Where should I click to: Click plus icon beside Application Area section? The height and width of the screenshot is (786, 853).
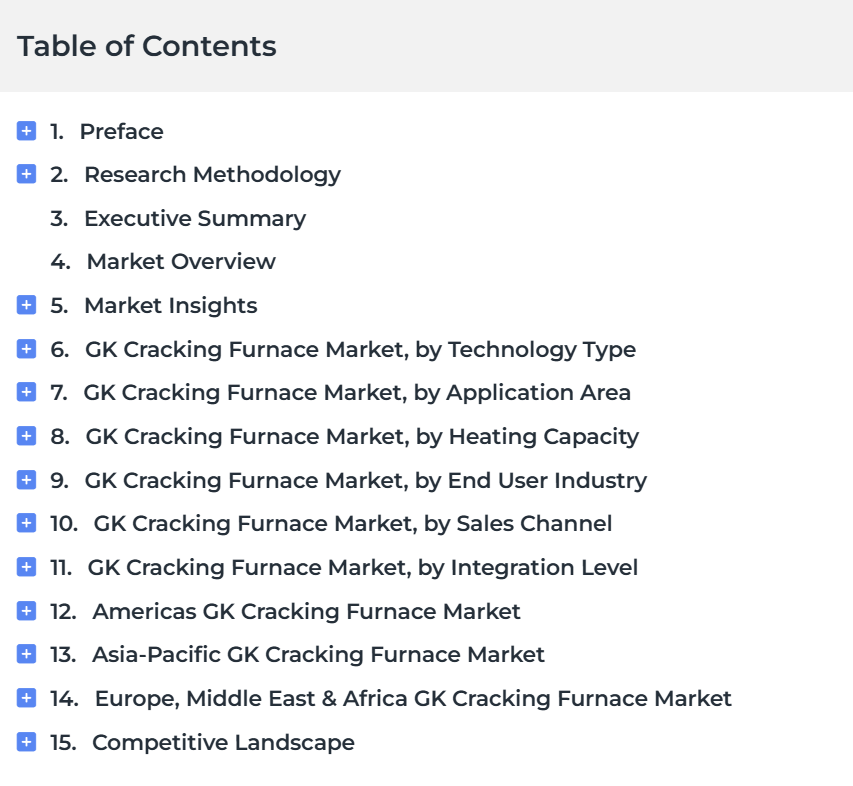pyautogui.click(x=26, y=392)
